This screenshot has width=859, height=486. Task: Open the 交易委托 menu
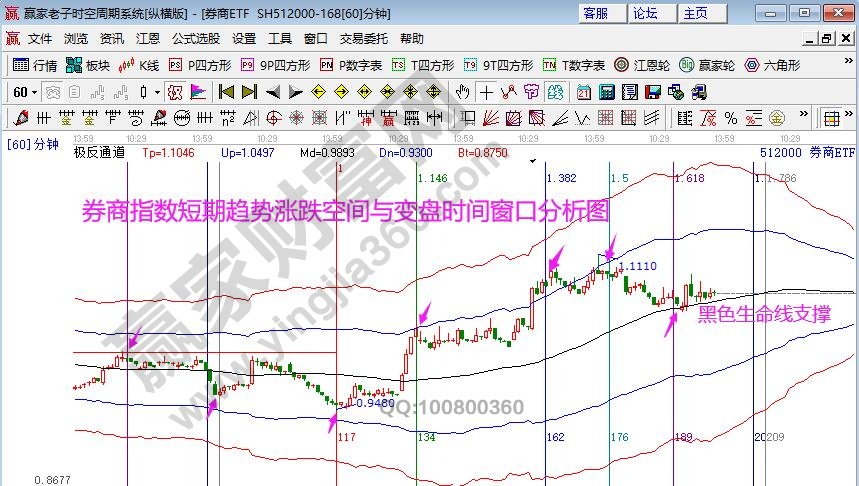[364, 39]
